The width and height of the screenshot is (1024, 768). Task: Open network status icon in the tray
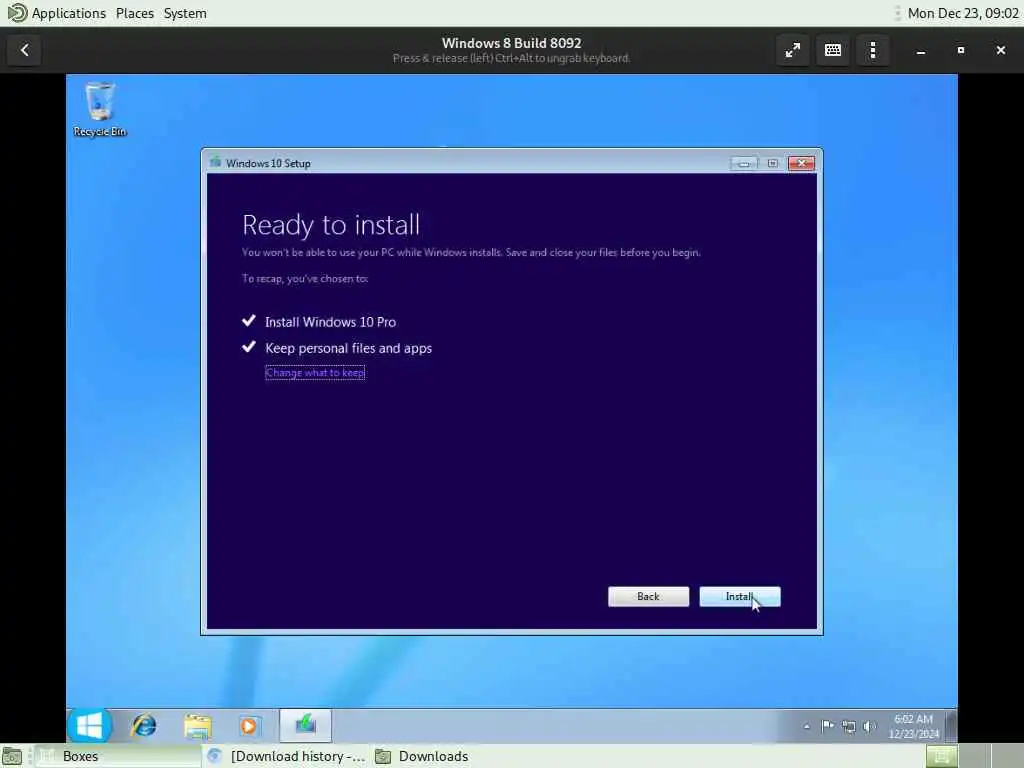pyautogui.click(x=848, y=726)
